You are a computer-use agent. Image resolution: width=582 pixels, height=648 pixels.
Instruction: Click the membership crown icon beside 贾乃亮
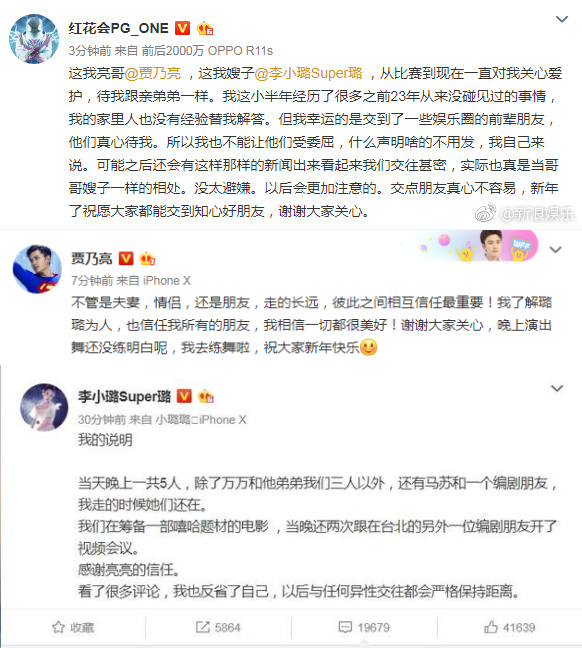147,258
